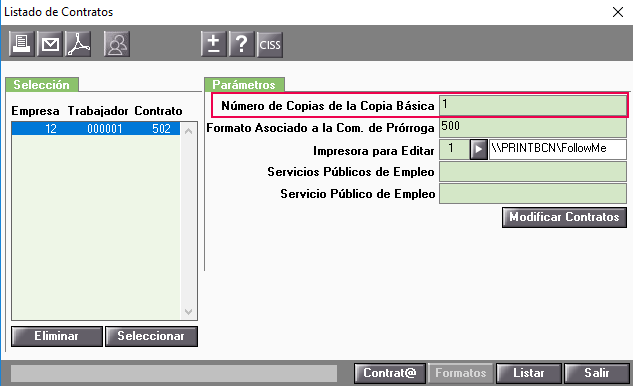Click the Formatos button

click(x=461, y=373)
